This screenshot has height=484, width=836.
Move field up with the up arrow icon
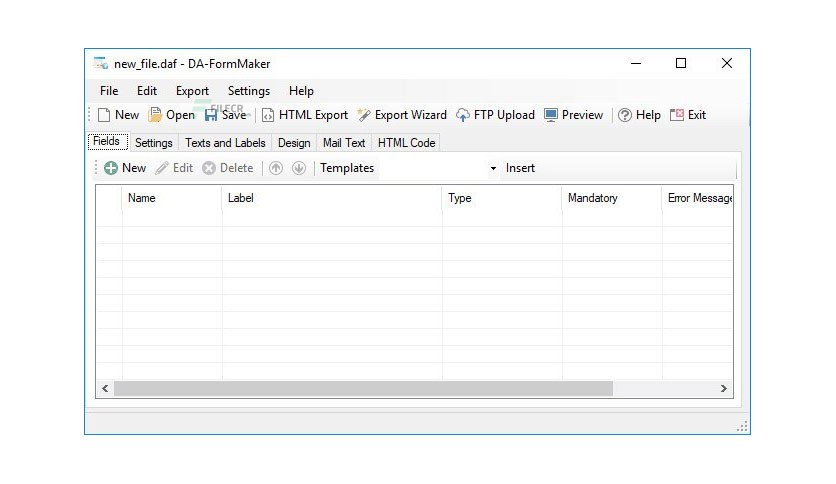[x=276, y=168]
